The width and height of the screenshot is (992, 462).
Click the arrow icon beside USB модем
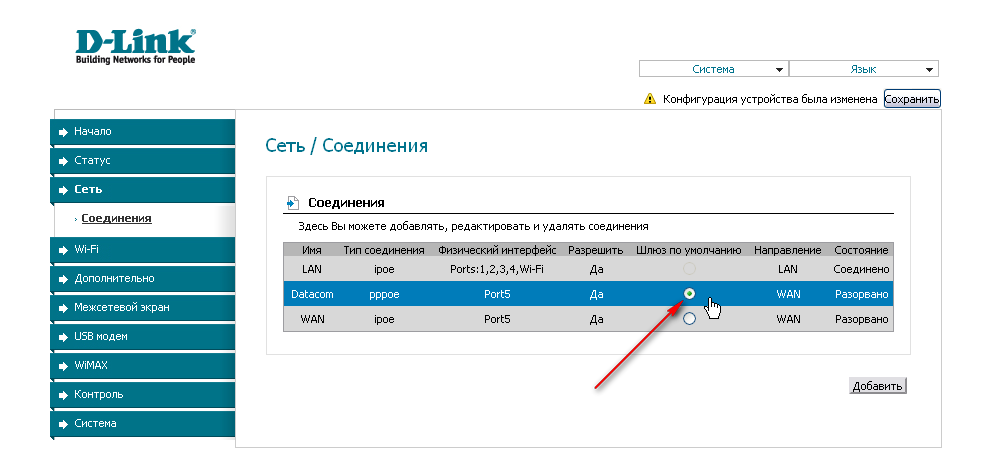tap(63, 337)
